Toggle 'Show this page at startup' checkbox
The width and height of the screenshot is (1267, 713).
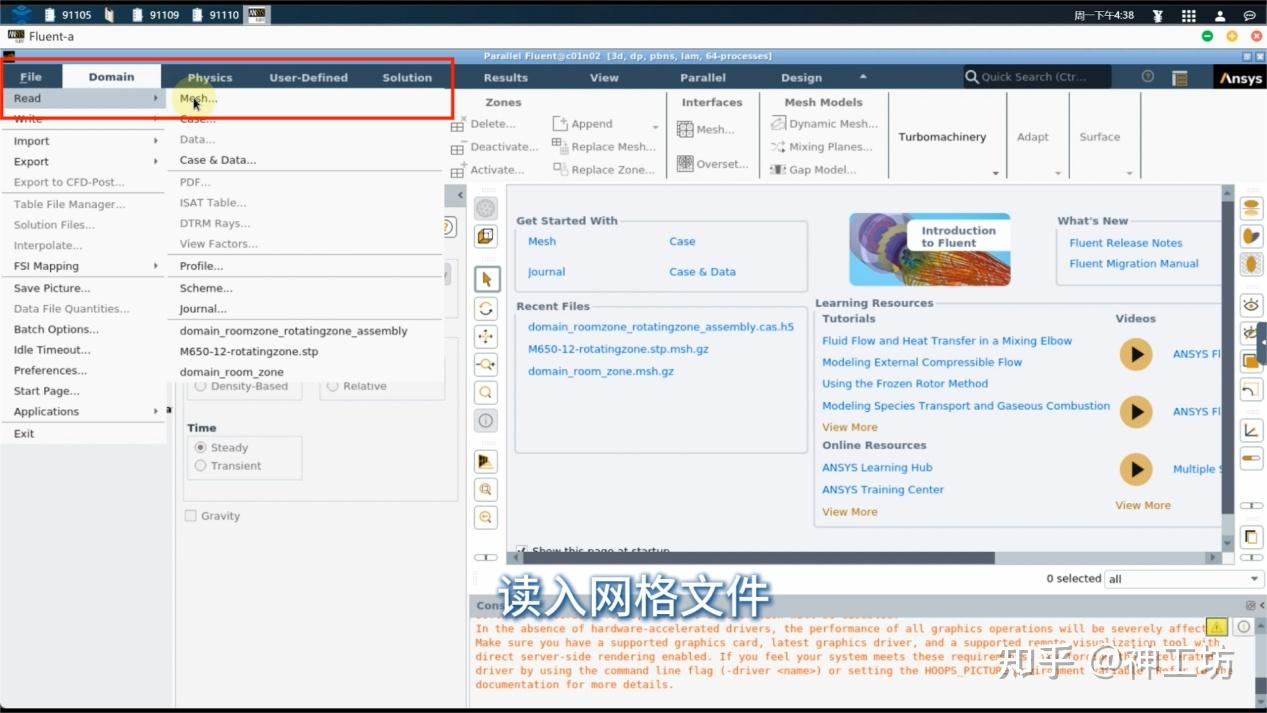pos(521,551)
